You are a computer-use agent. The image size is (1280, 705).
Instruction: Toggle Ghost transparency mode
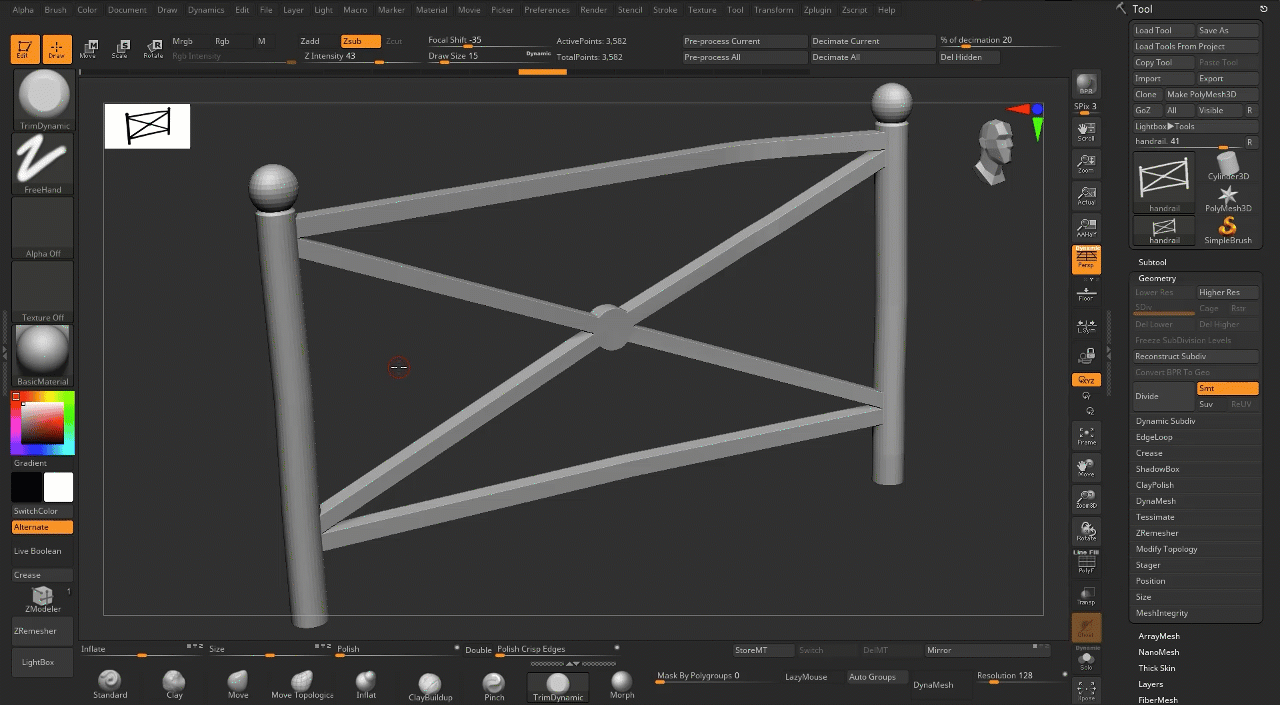tap(1086, 628)
